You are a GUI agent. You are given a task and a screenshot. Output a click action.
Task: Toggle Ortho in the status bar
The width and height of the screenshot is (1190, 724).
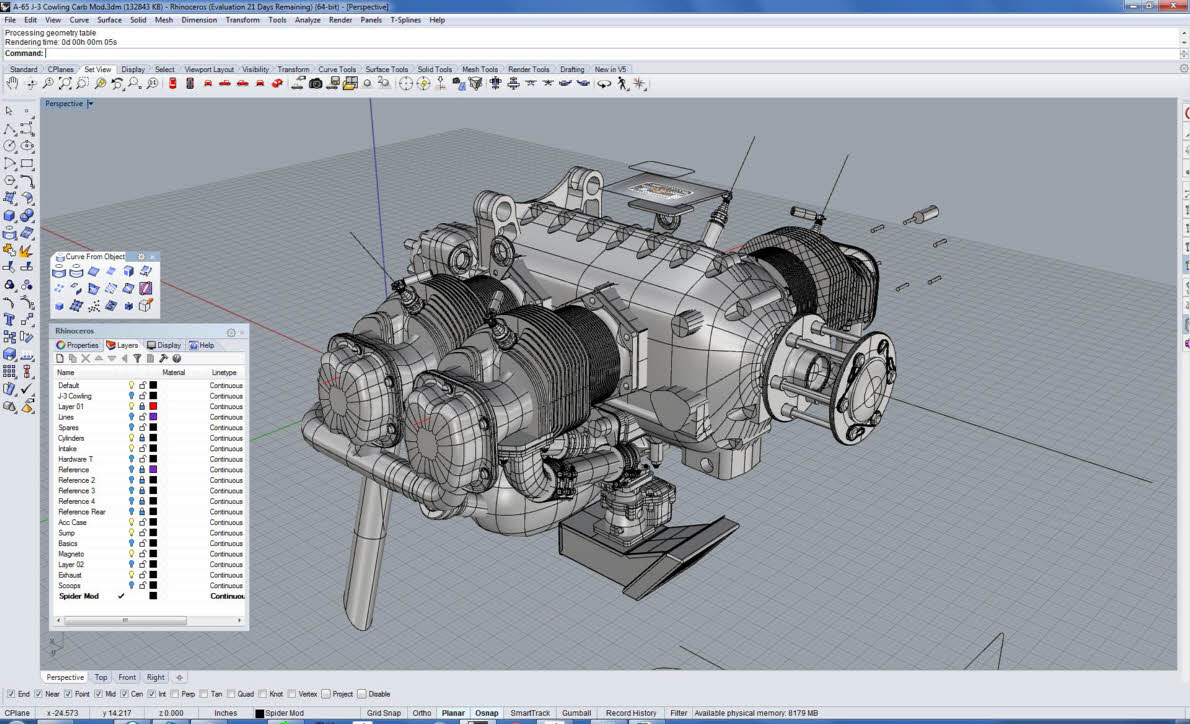pos(422,713)
